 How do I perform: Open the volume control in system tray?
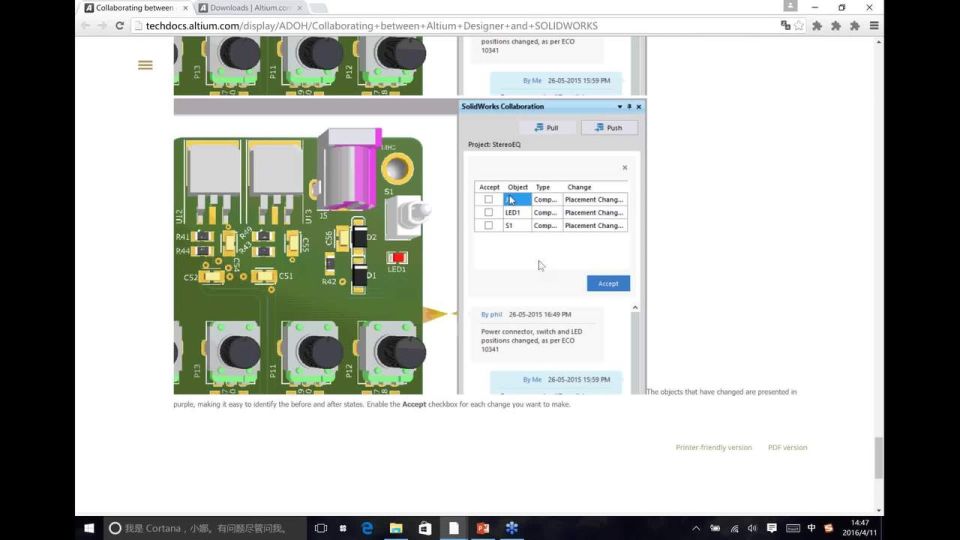[752, 528]
